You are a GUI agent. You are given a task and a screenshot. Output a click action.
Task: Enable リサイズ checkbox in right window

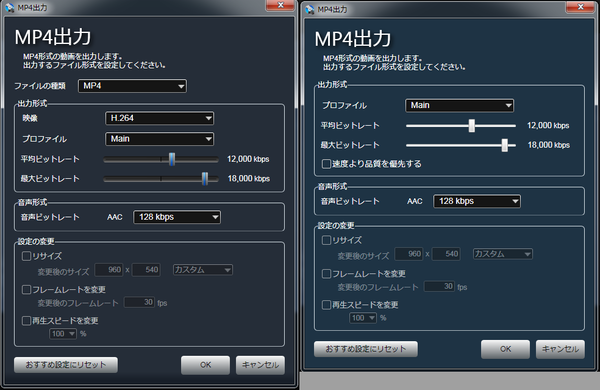point(326,240)
